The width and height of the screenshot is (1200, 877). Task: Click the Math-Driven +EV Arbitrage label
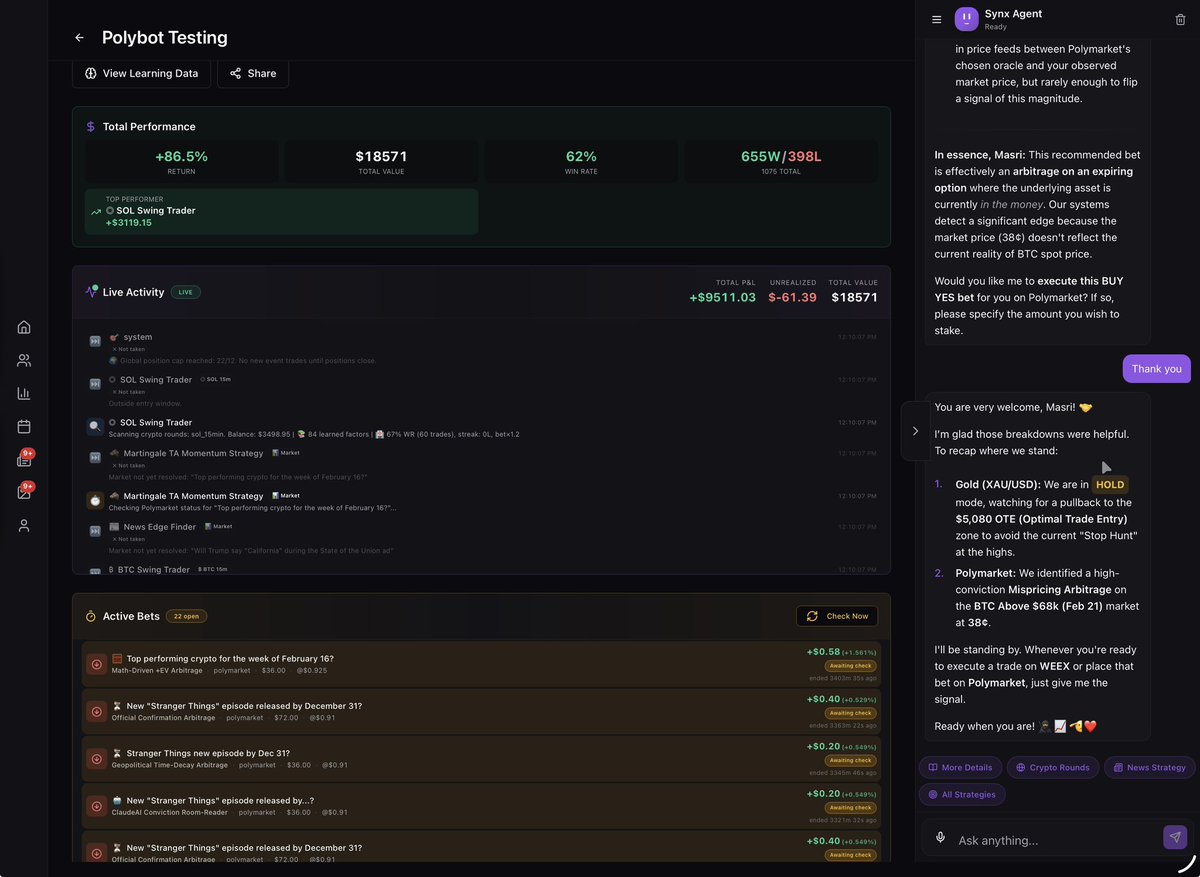[x=159, y=671]
